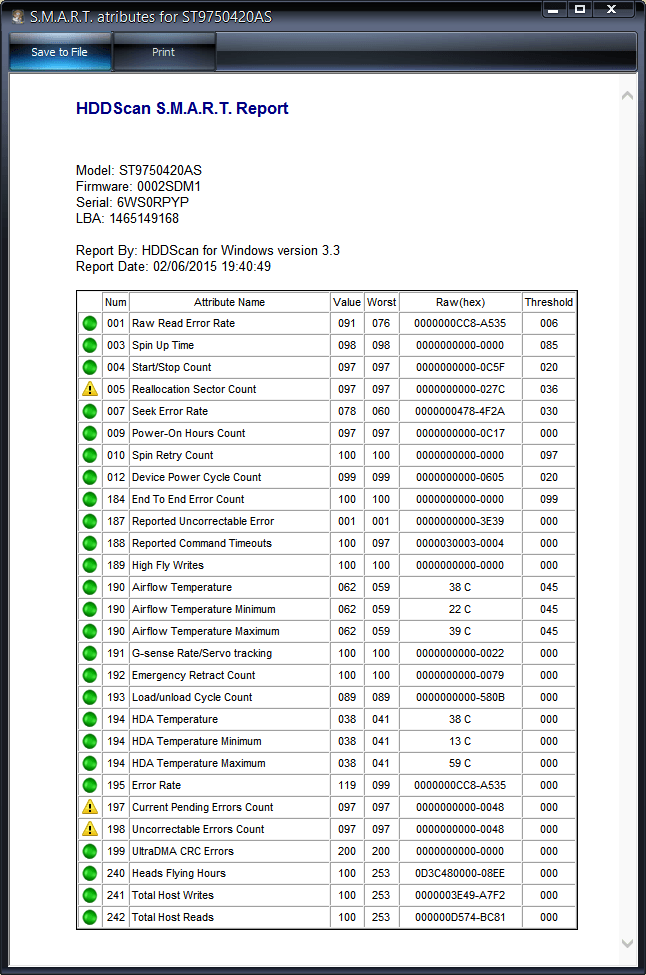This screenshot has height=975, width=646.
Task: Click the green status icon for Emergency Retract Count
Action: pos(90,675)
